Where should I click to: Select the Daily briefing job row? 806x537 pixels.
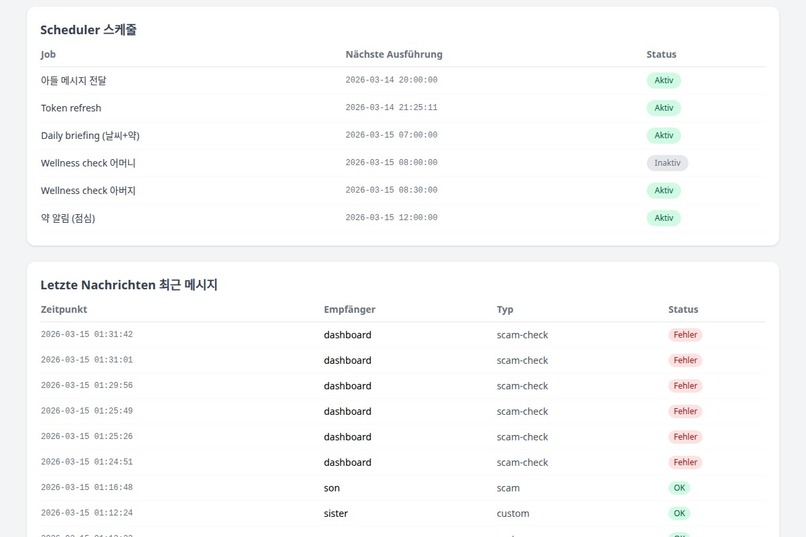coord(403,136)
